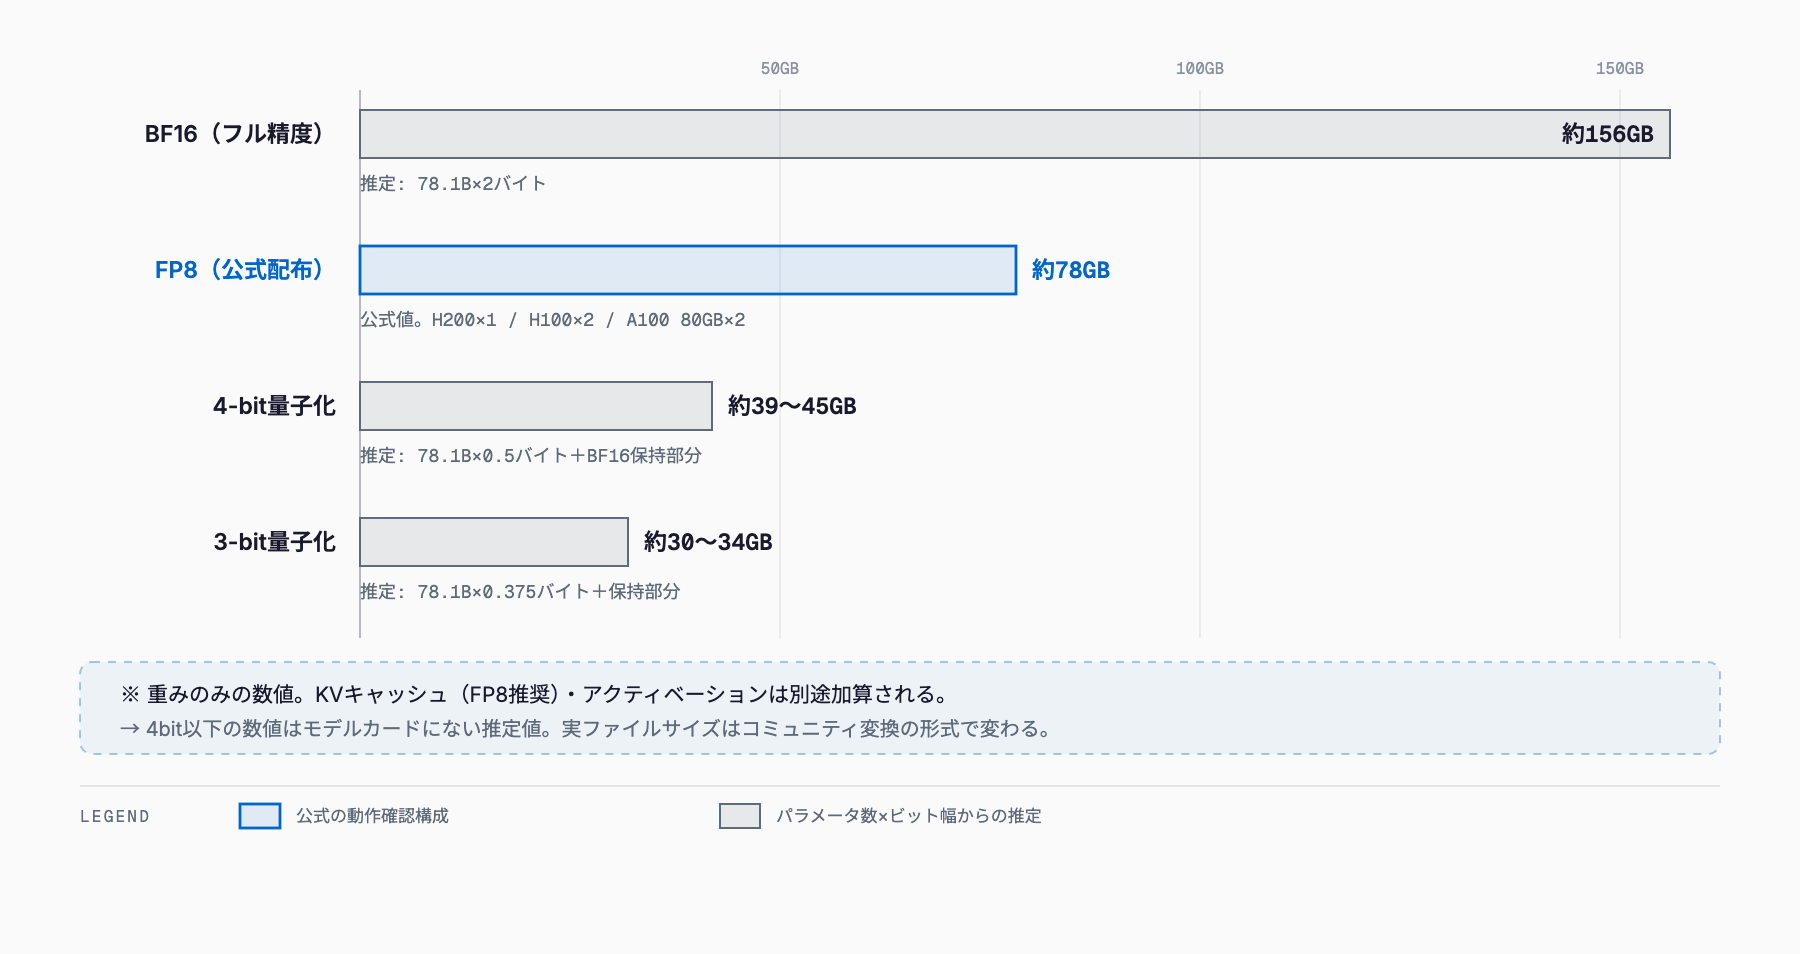Image resolution: width=1800 pixels, height=954 pixels.
Task: Select the blue FP8 bar
Action: point(688,270)
